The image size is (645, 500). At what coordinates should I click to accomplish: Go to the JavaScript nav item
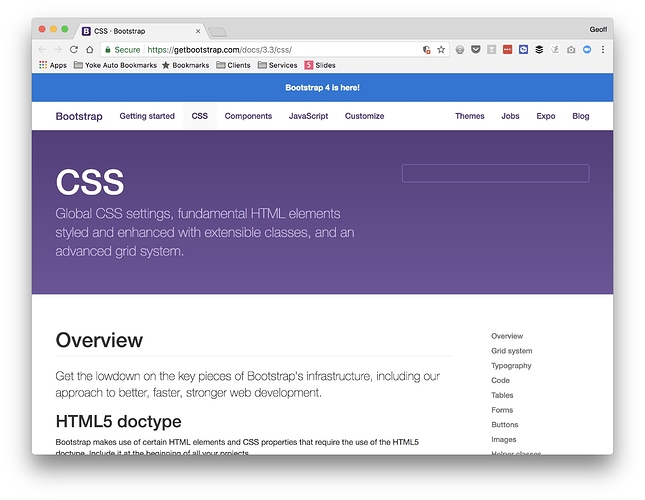point(308,116)
